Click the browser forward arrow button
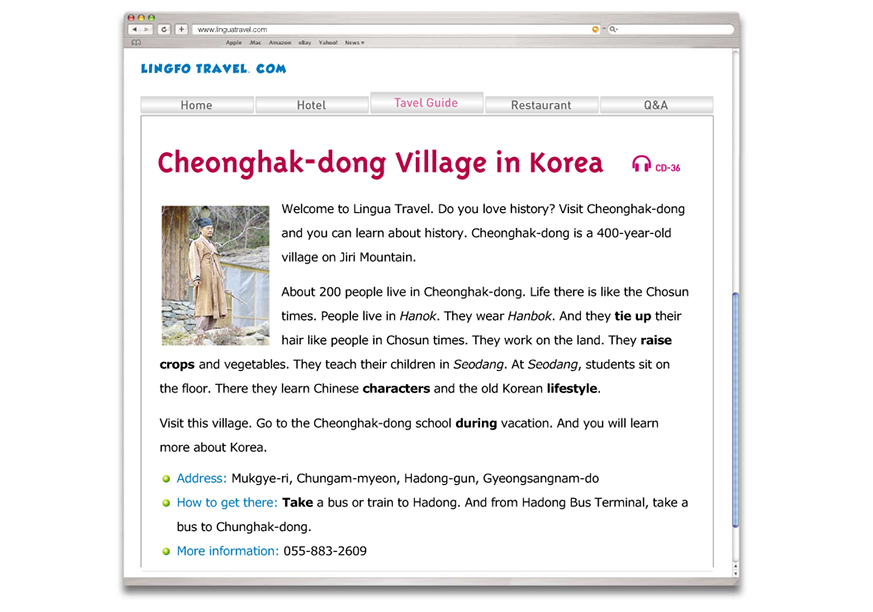The height and width of the screenshot is (612, 873). coord(147,30)
